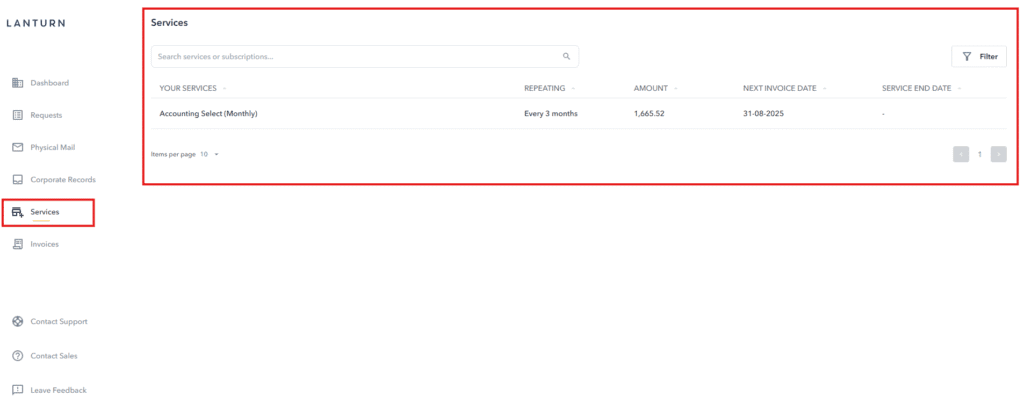Go to the Invoices page
The image size is (1024, 403).
click(x=45, y=244)
